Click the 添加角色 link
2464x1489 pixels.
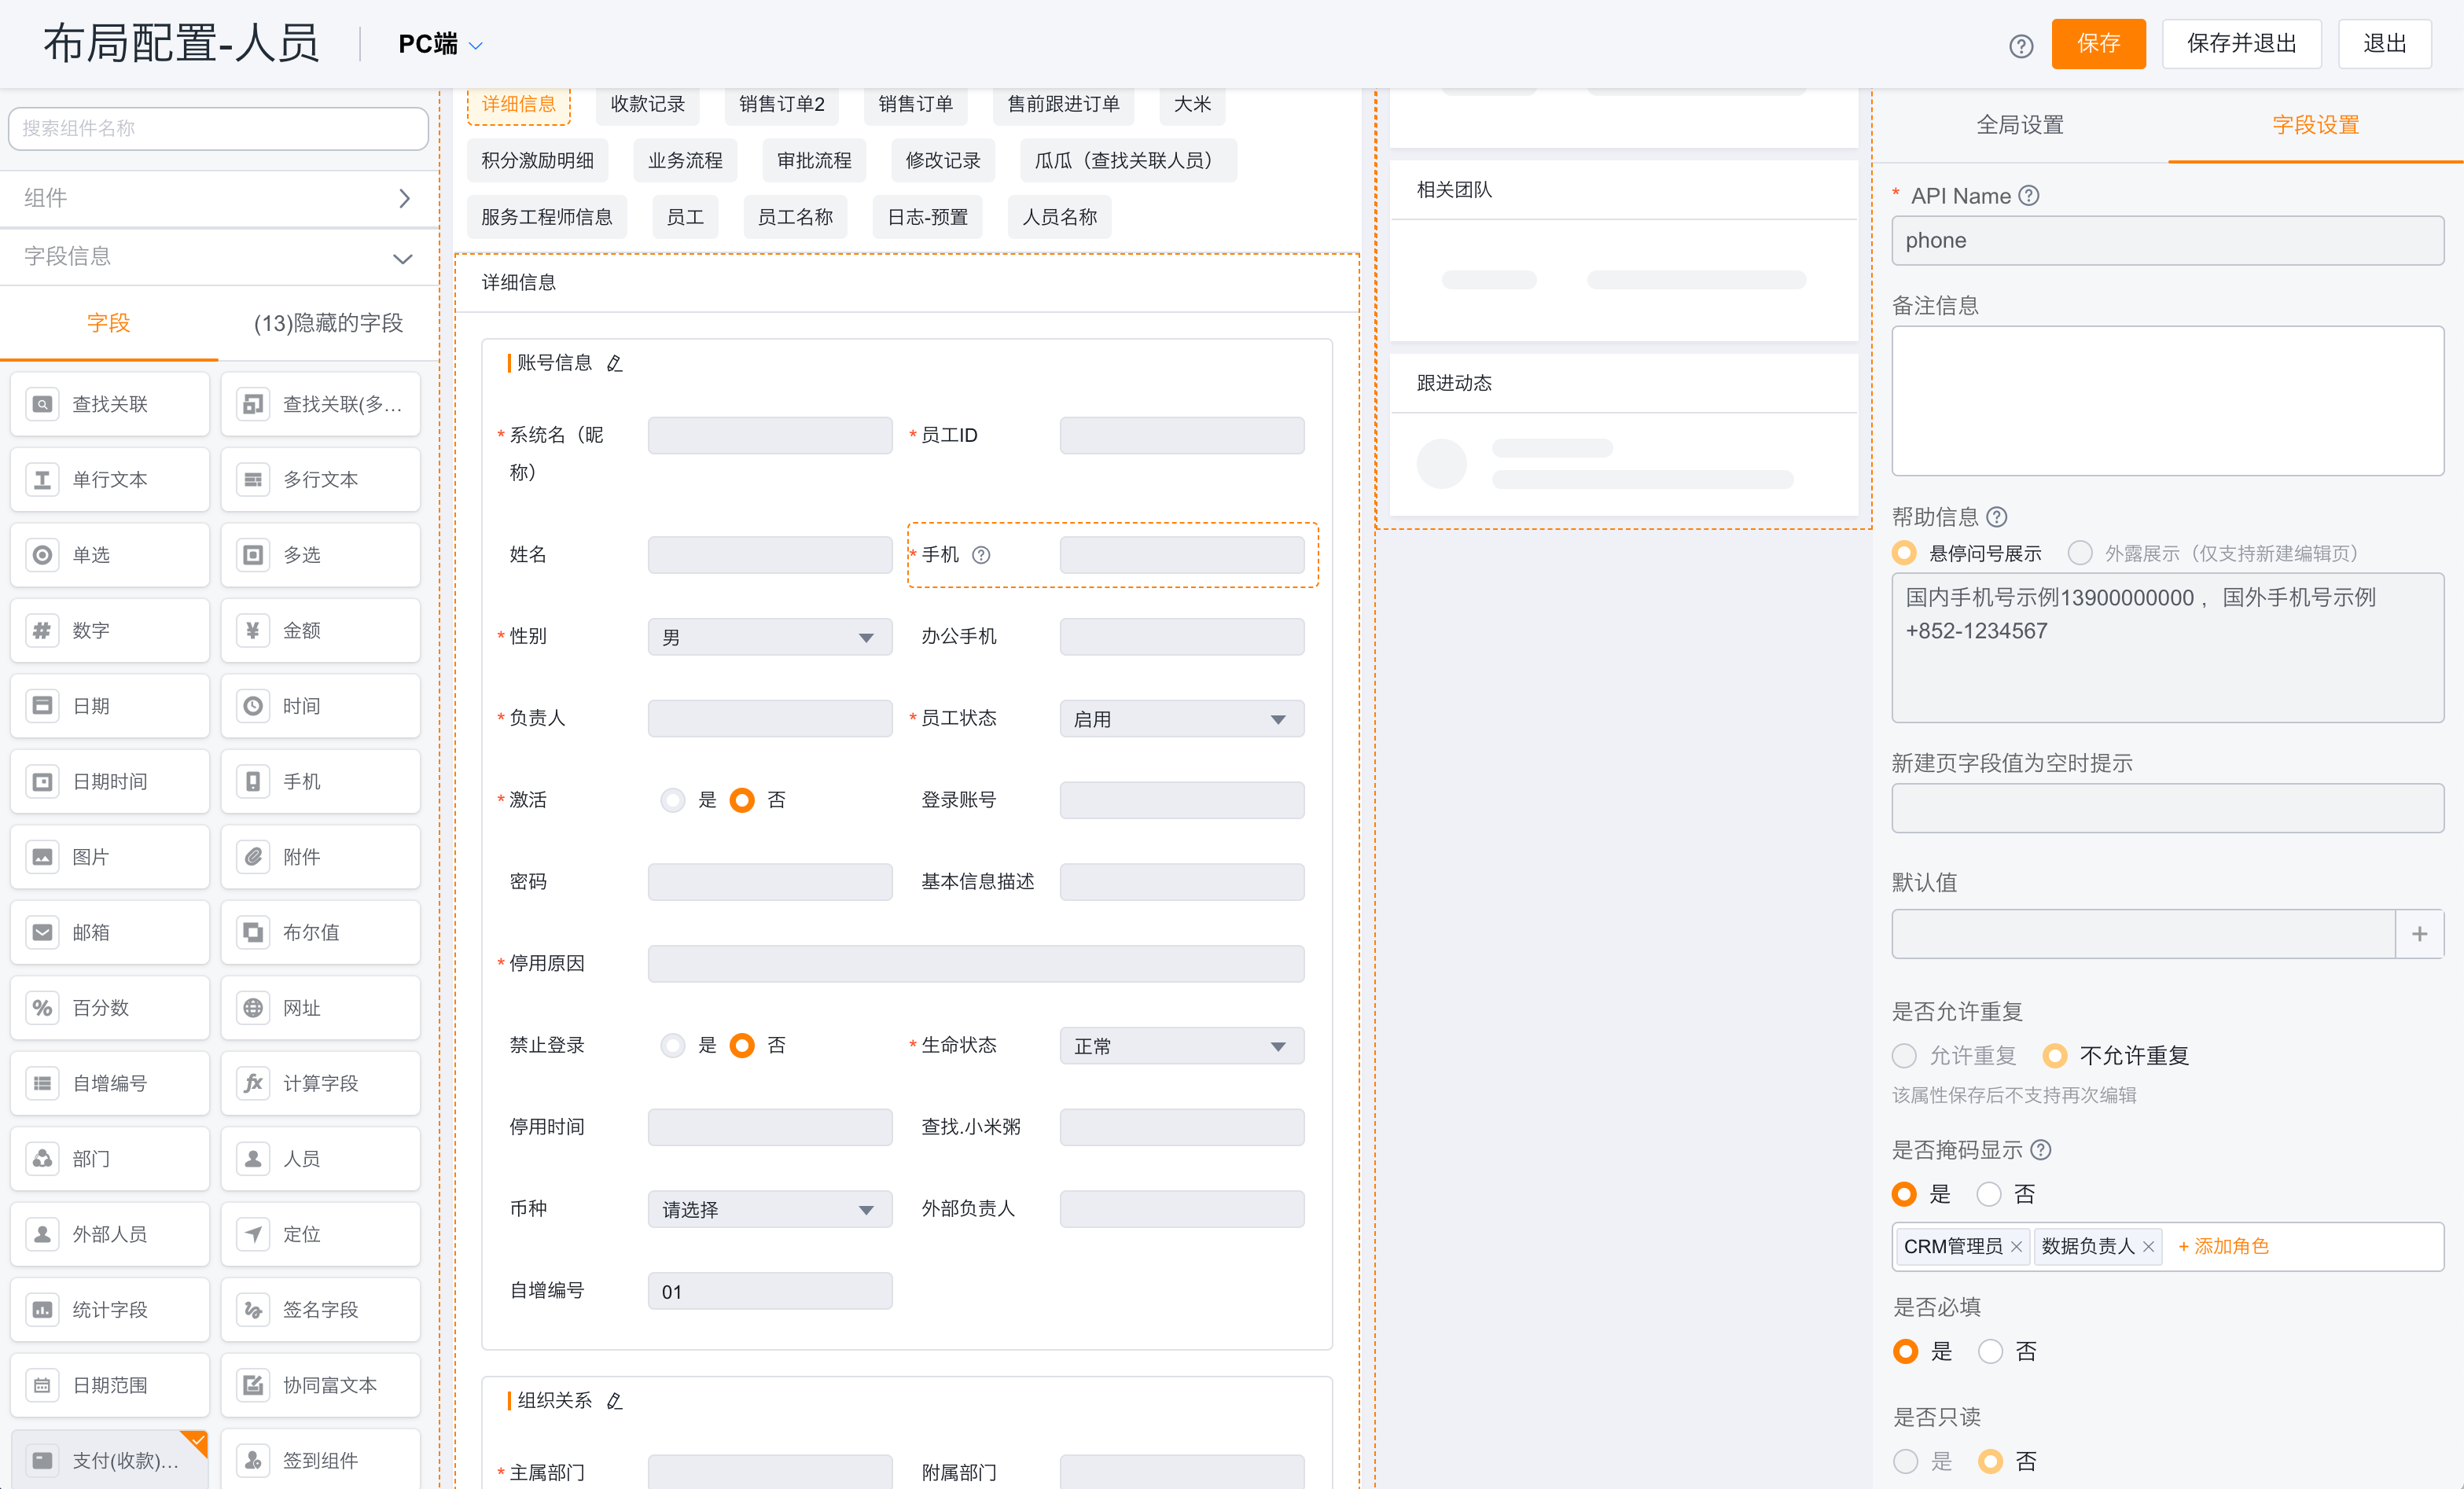click(x=2223, y=1246)
